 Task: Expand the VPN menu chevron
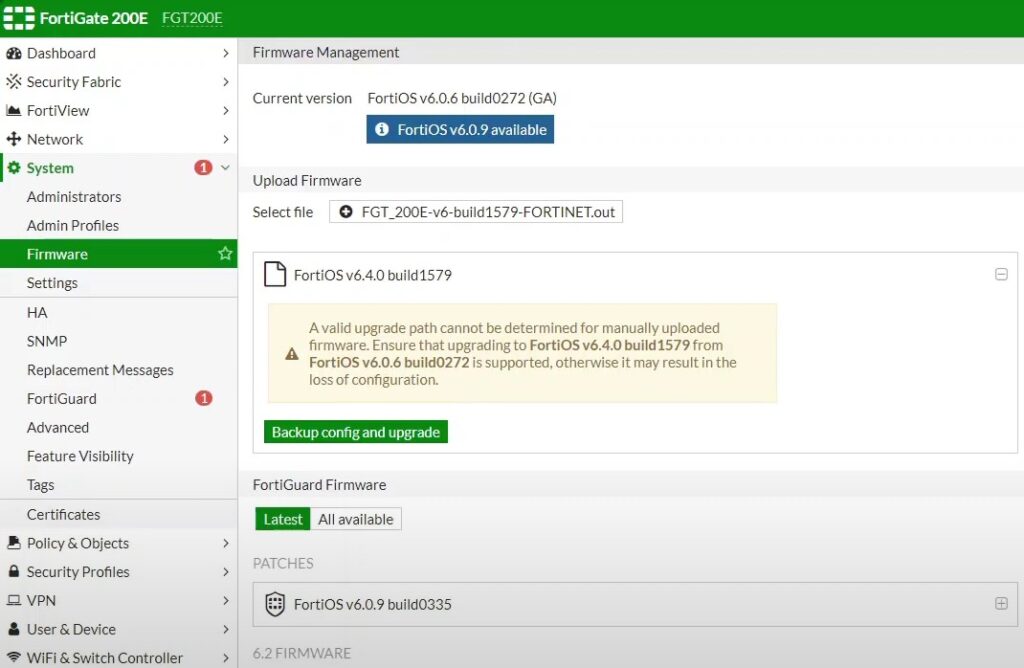[225, 600]
